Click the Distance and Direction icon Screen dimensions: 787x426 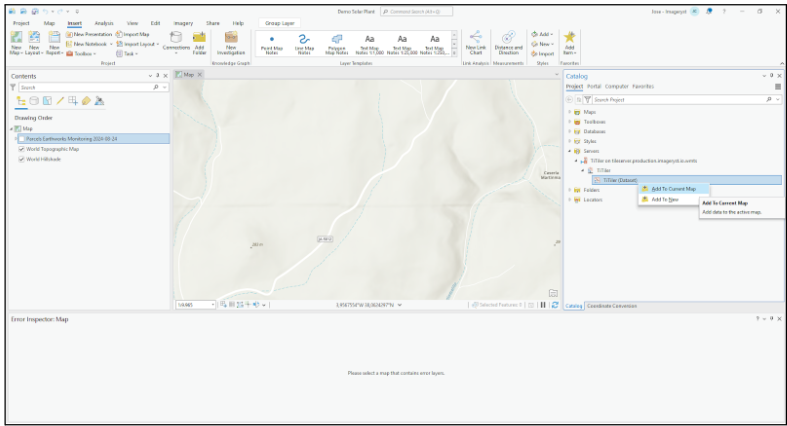coord(508,37)
